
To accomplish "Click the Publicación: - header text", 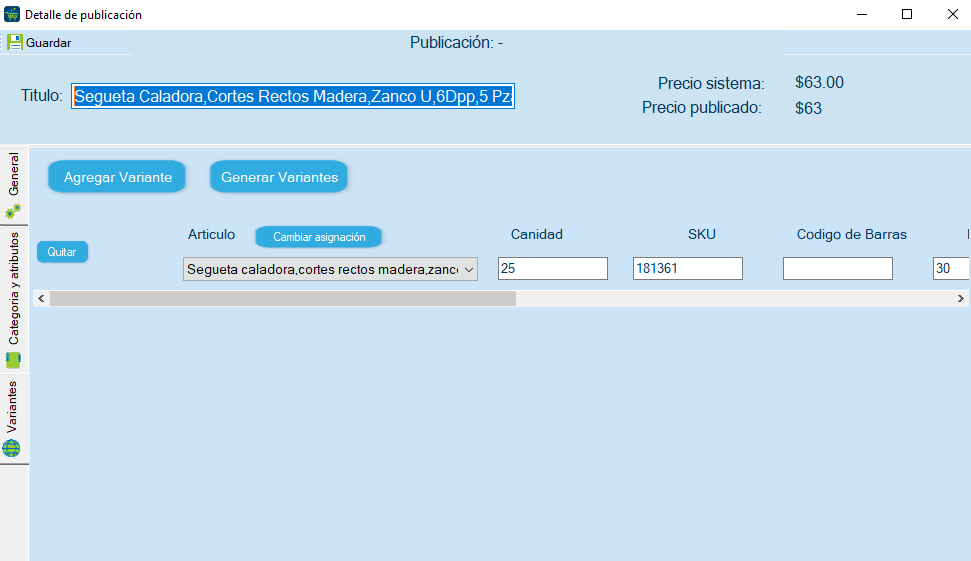I will 456,43.
